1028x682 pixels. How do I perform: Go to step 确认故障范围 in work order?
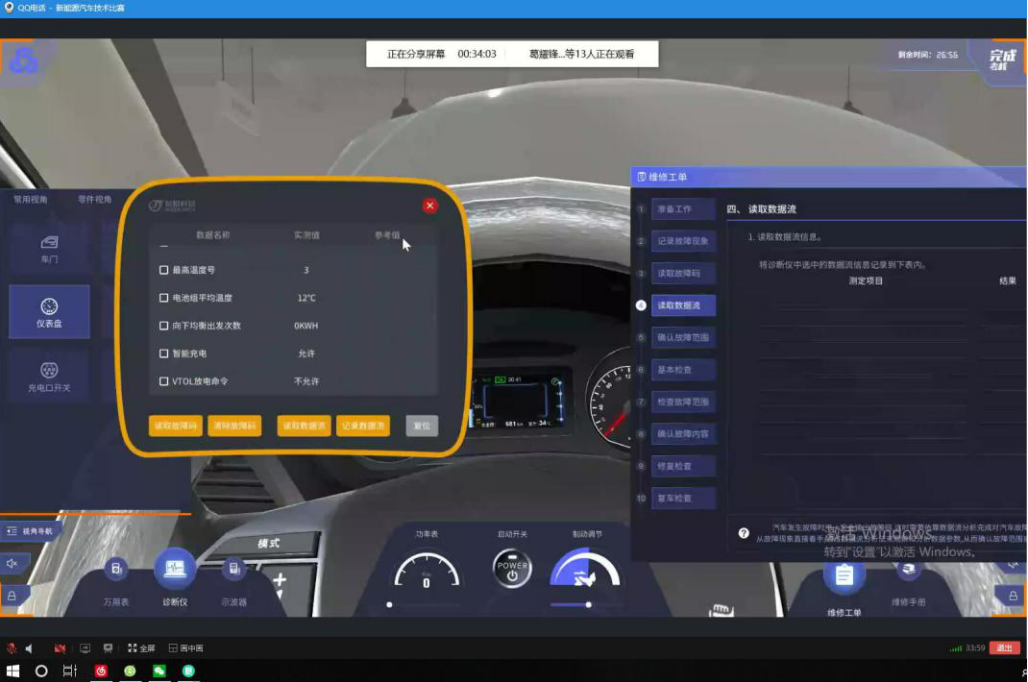coord(683,338)
